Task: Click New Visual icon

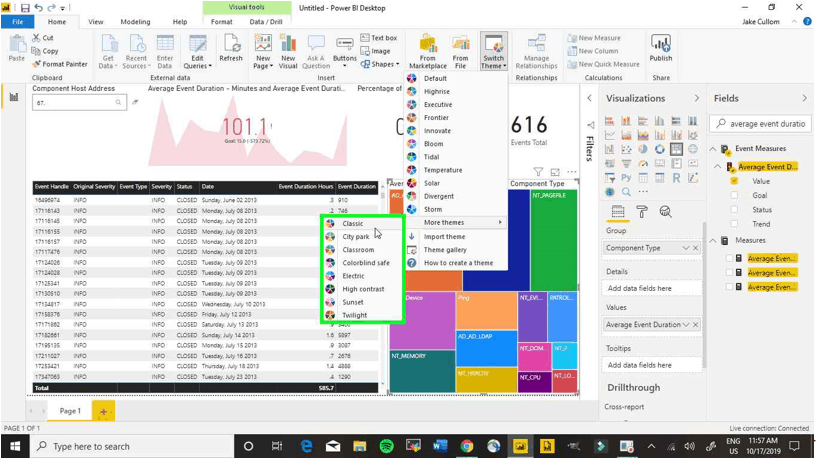Action: (x=288, y=51)
